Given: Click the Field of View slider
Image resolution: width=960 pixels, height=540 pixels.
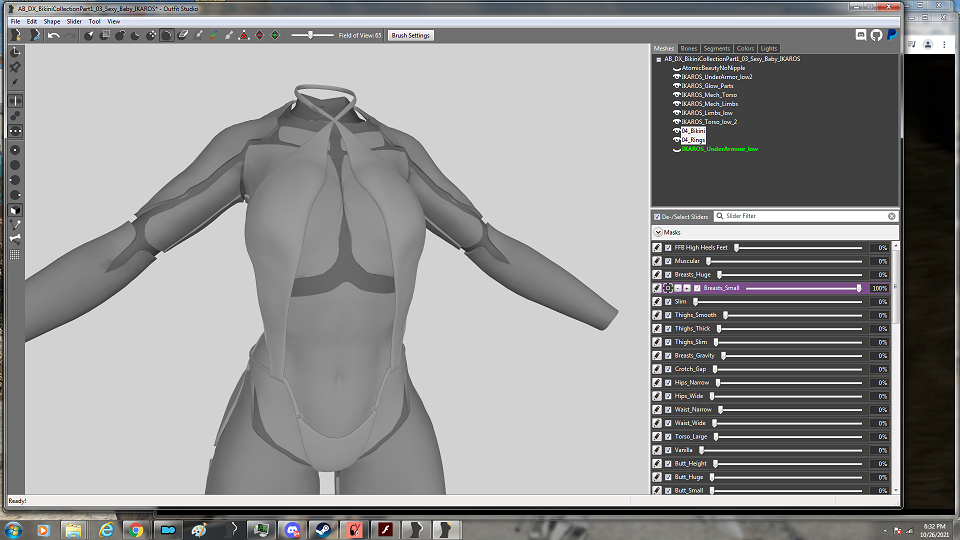Looking at the screenshot, I should point(312,36).
